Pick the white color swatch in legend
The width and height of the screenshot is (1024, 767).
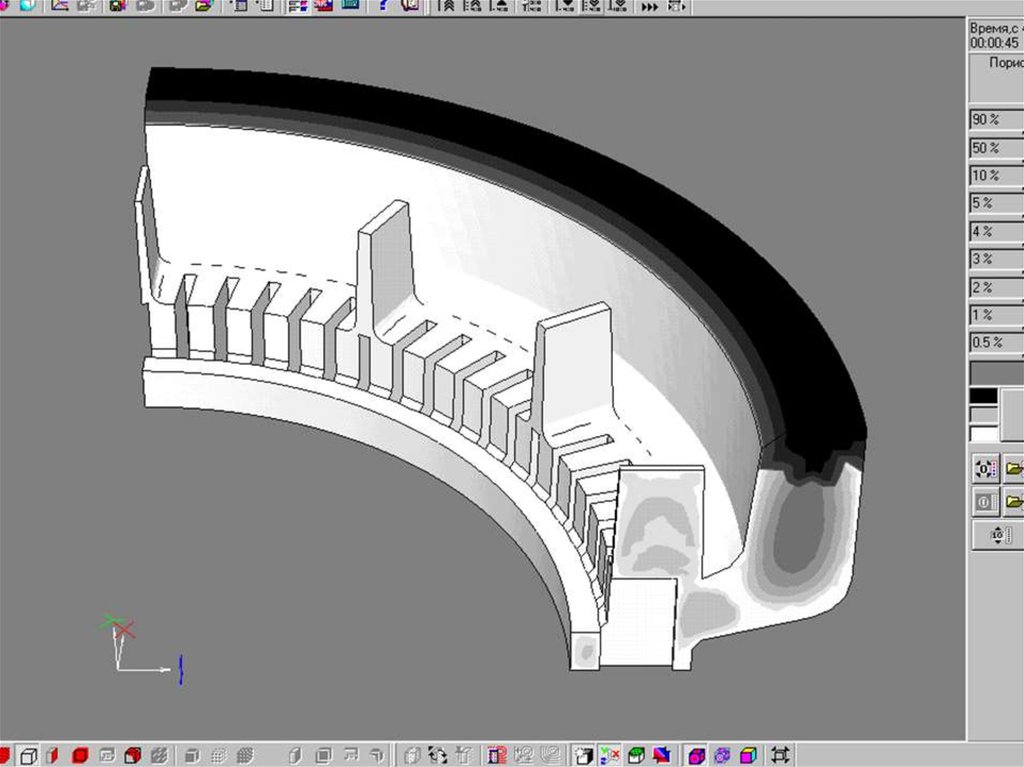984,434
